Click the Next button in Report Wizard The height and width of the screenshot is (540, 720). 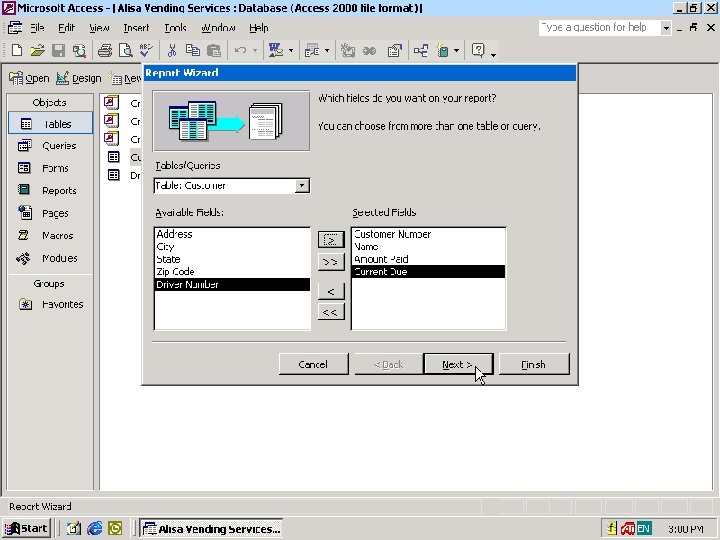[458, 364]
